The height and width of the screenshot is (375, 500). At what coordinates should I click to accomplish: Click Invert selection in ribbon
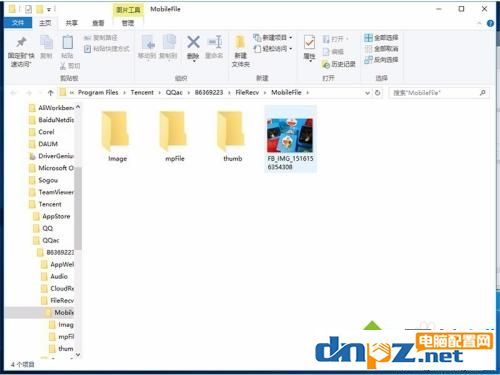click(381, 60)
